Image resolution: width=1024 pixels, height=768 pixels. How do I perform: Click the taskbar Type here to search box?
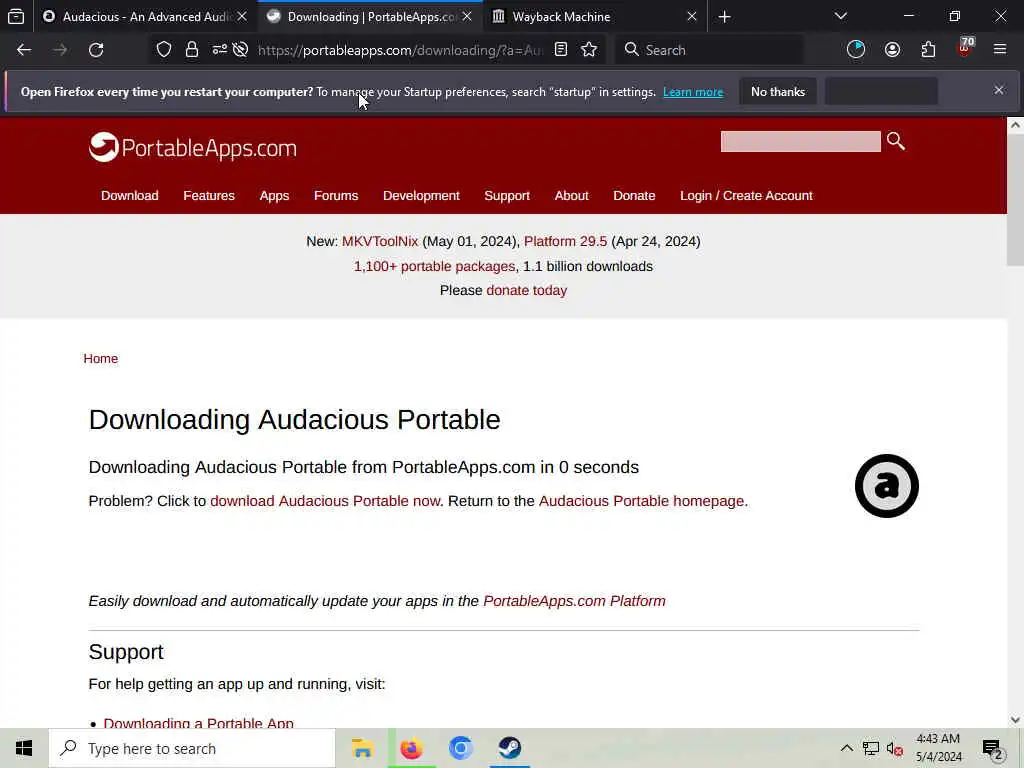(192, 748)
